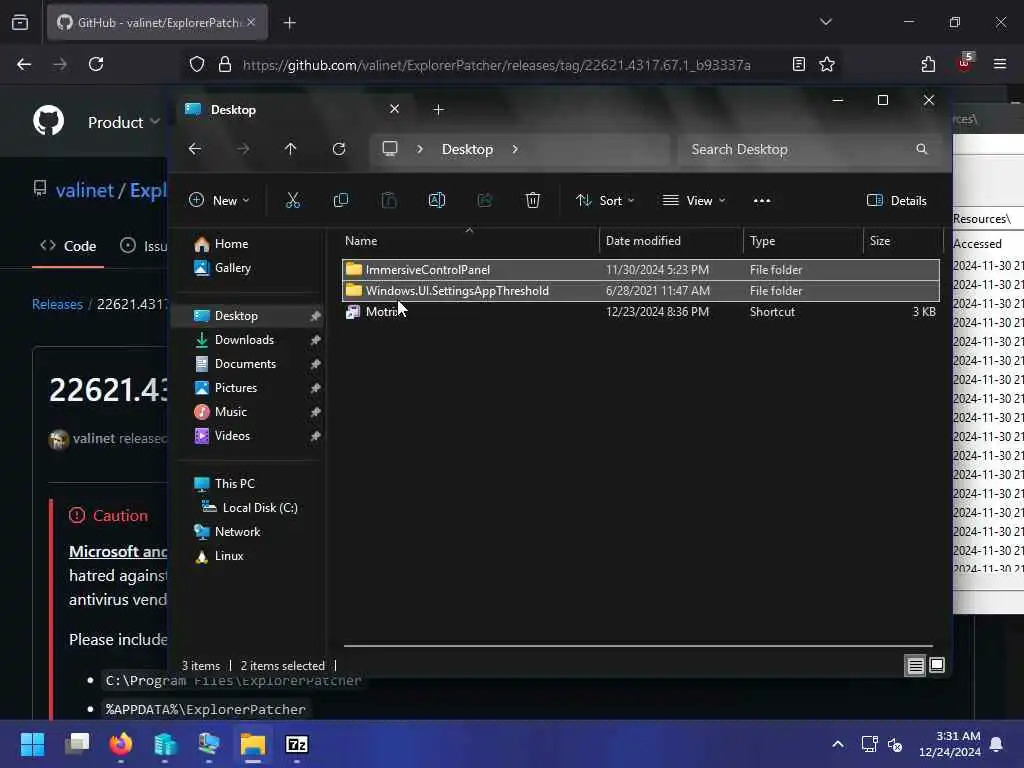This screenshot has height=768, width=1024.
Task: Open the Product dropdown on GitHub
Action: [x=123, y=122]
